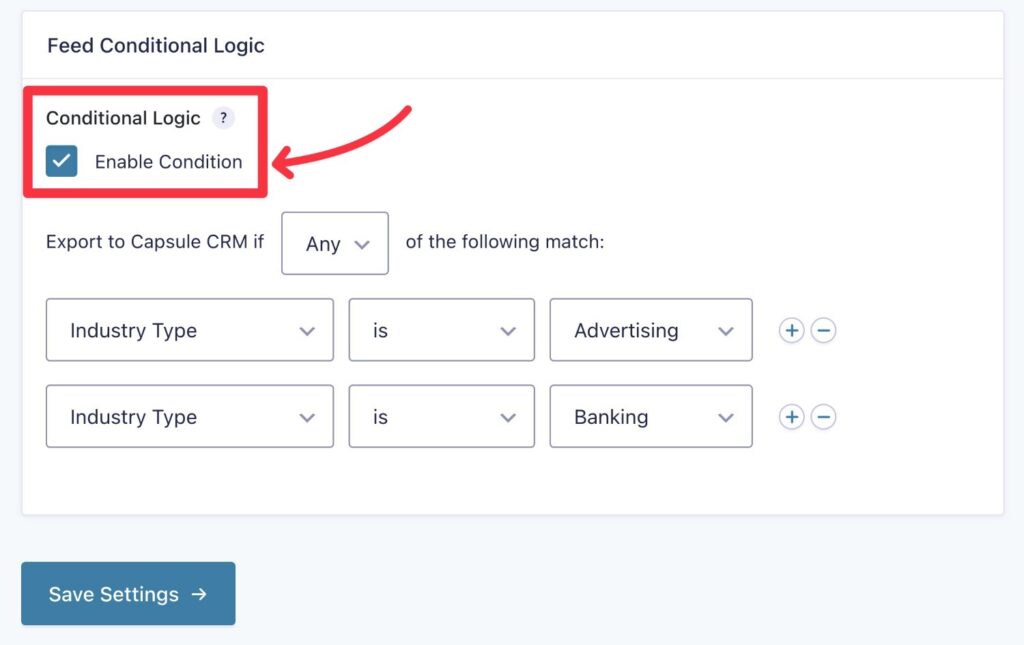Open the Any match type dropdown
Image resolution: width=1024 pixels, height=645 pixels.
click(x=334, y=243)
